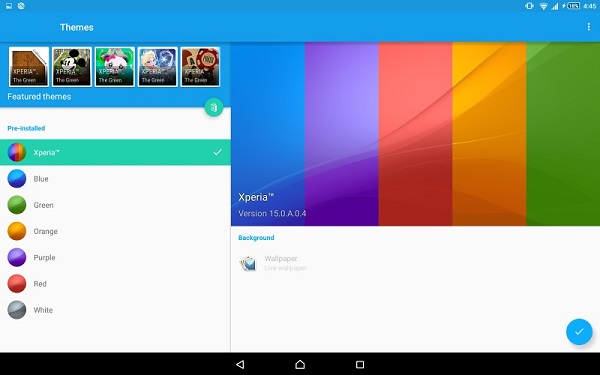Choose the Orange theme sphere icon
Image resolution: width=600 pixels, height=375 pixels.
[17, 231]
